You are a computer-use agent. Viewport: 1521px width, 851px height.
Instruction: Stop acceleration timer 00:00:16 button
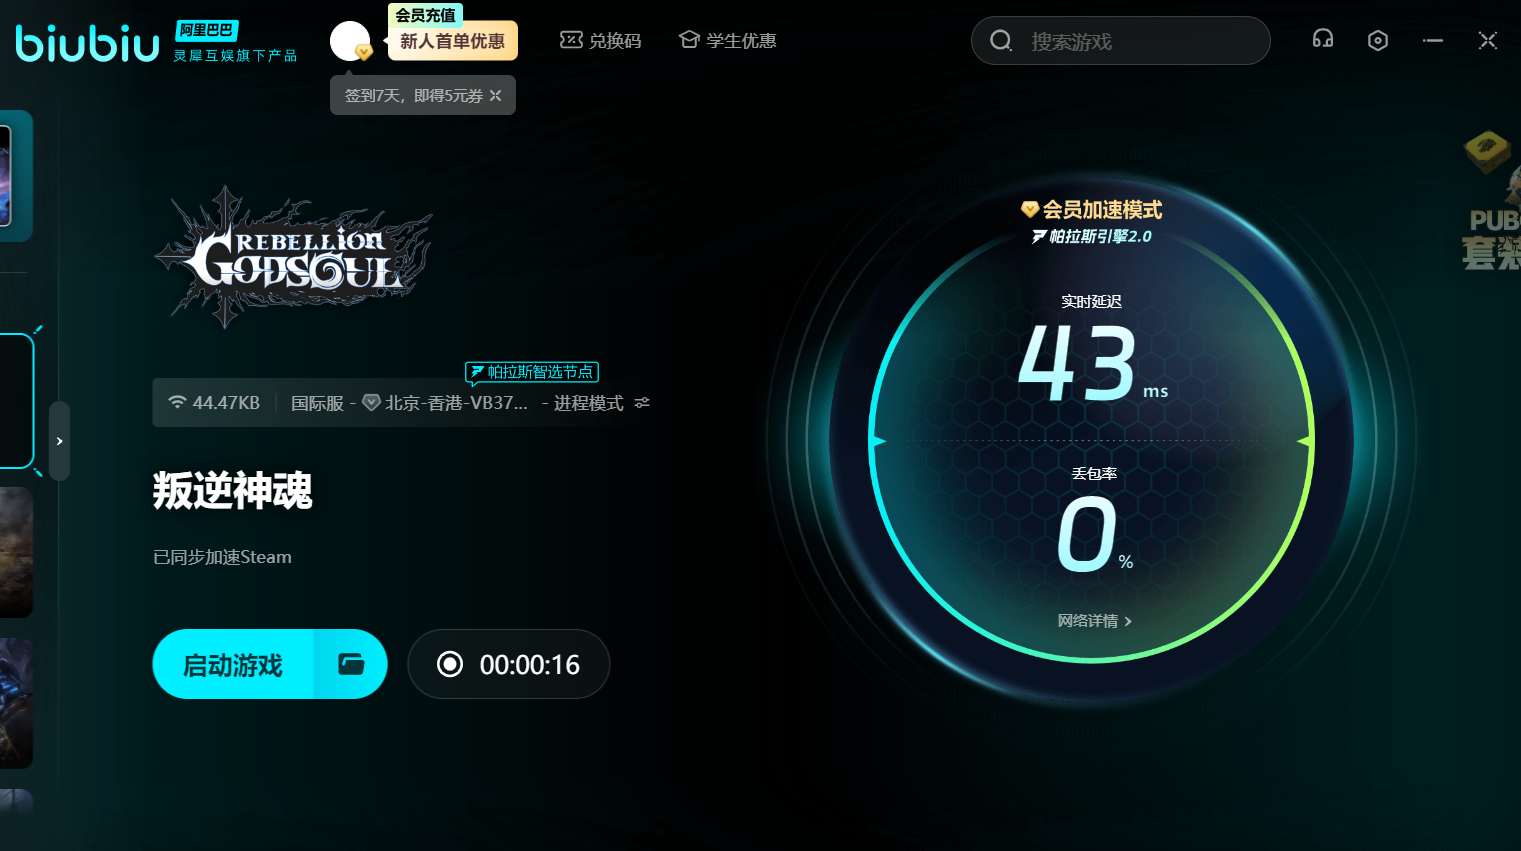(x=509, y=664)
